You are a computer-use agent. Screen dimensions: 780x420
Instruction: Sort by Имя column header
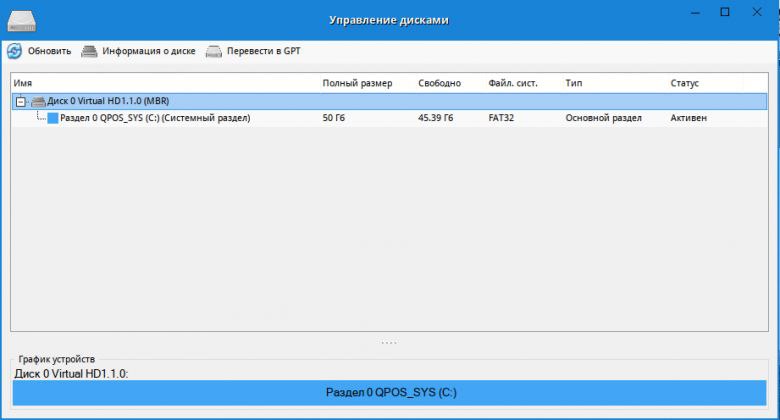click(23, 83)
